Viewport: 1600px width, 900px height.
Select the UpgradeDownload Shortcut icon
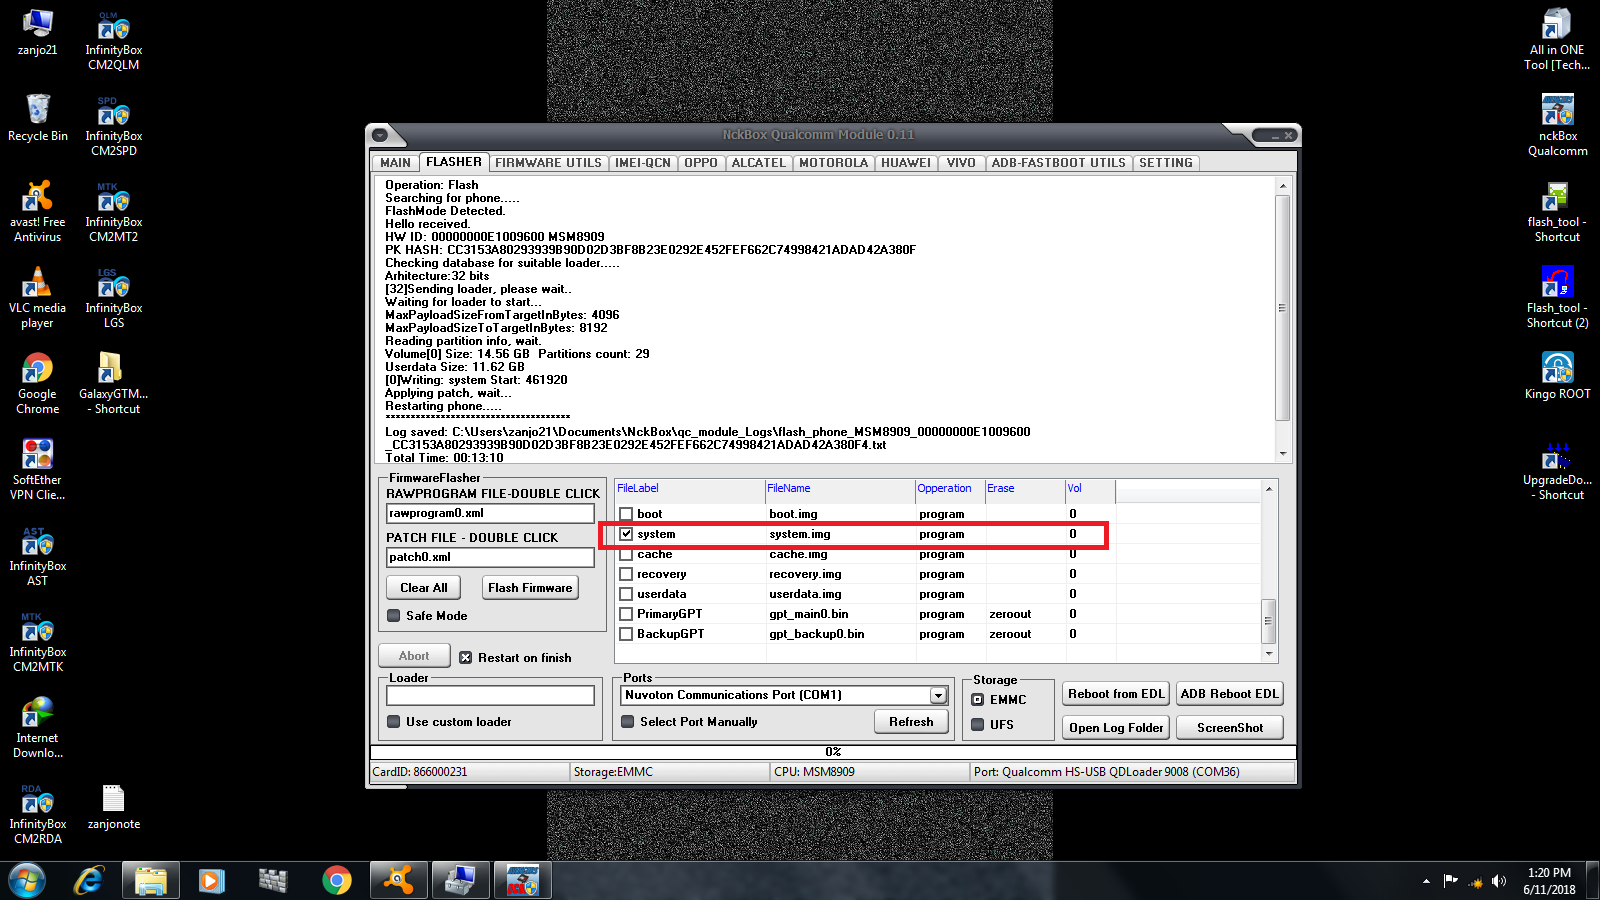[x=1557, y=470]
